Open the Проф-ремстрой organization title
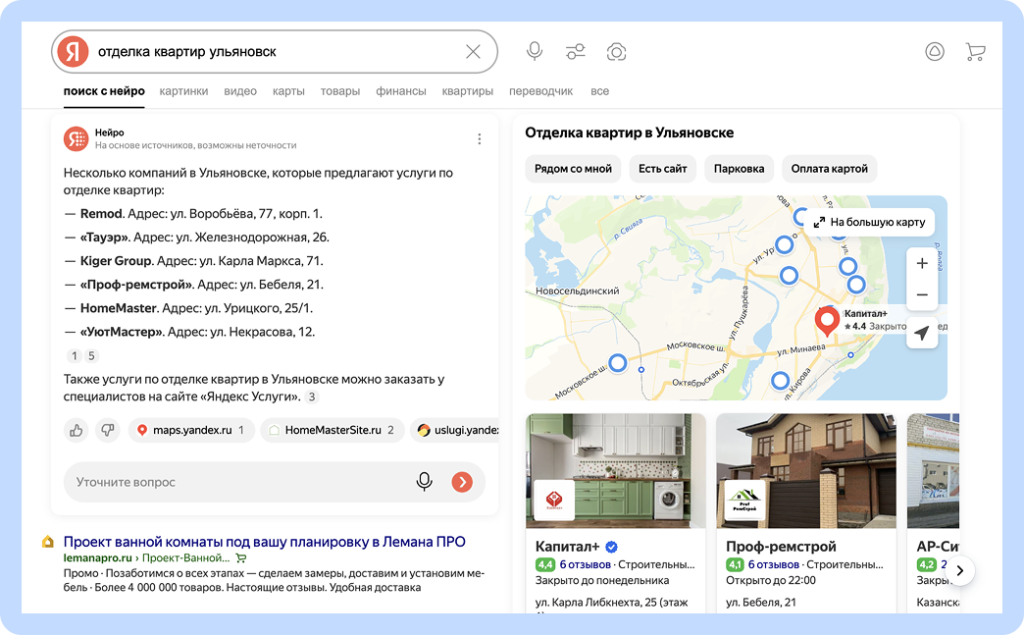 click(781, 546)
